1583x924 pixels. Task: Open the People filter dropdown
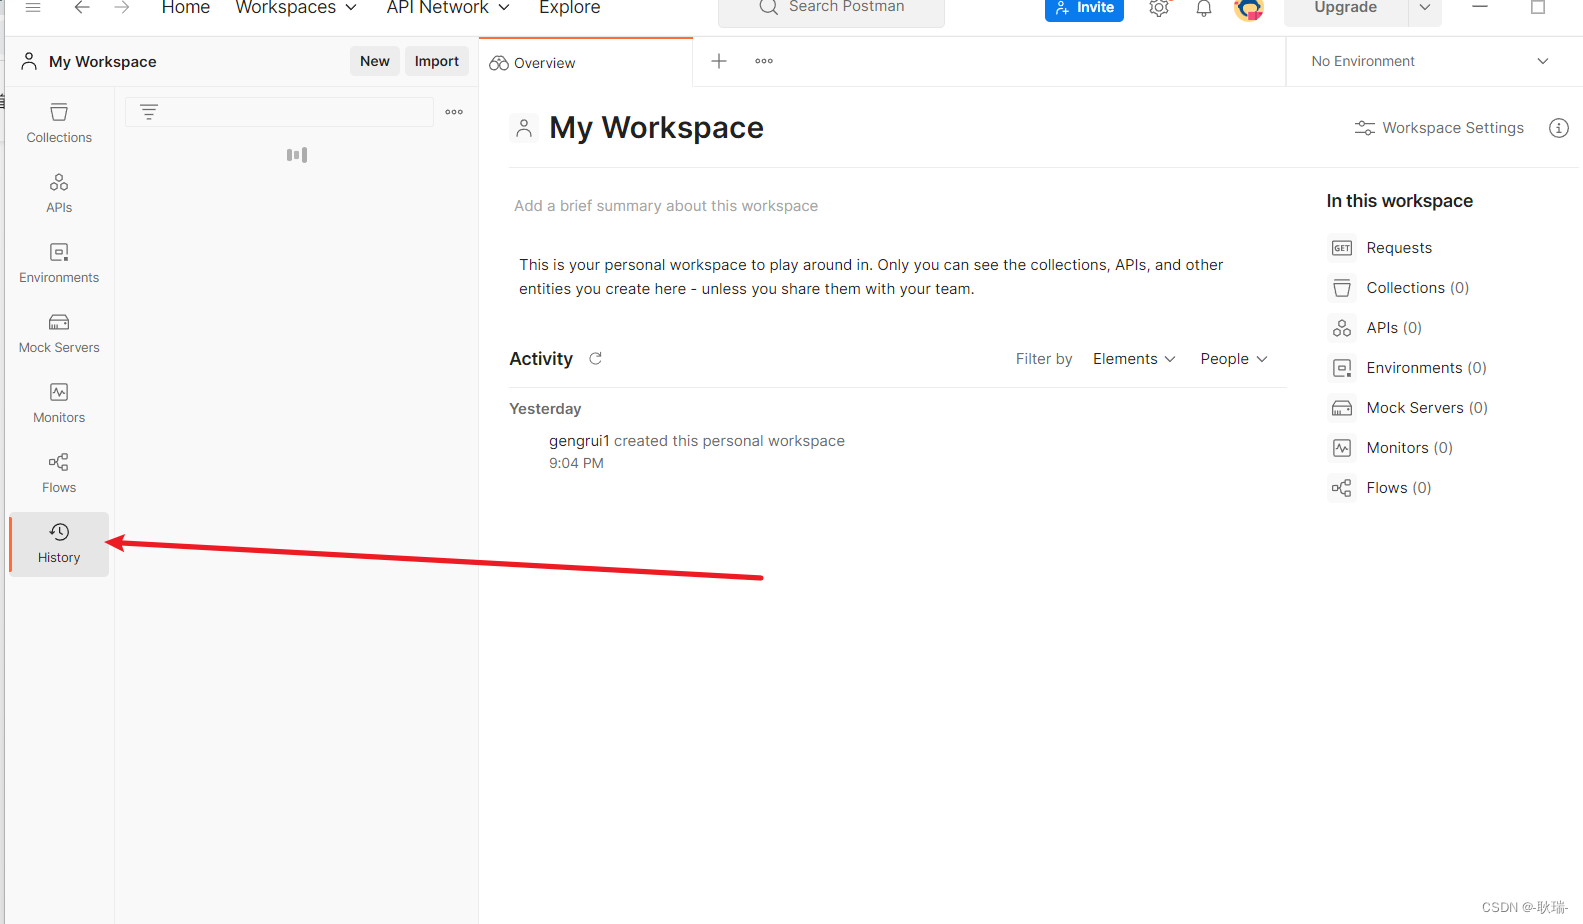click(x=1234, y=359)
